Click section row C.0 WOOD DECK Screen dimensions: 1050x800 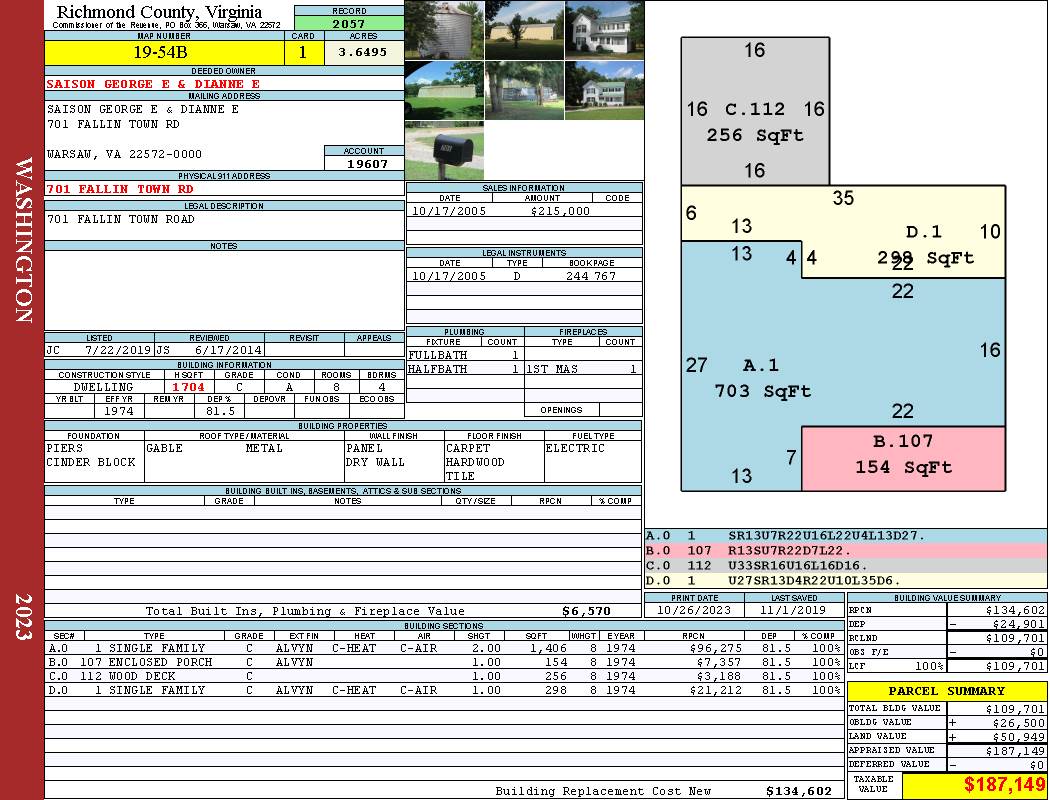442,676
